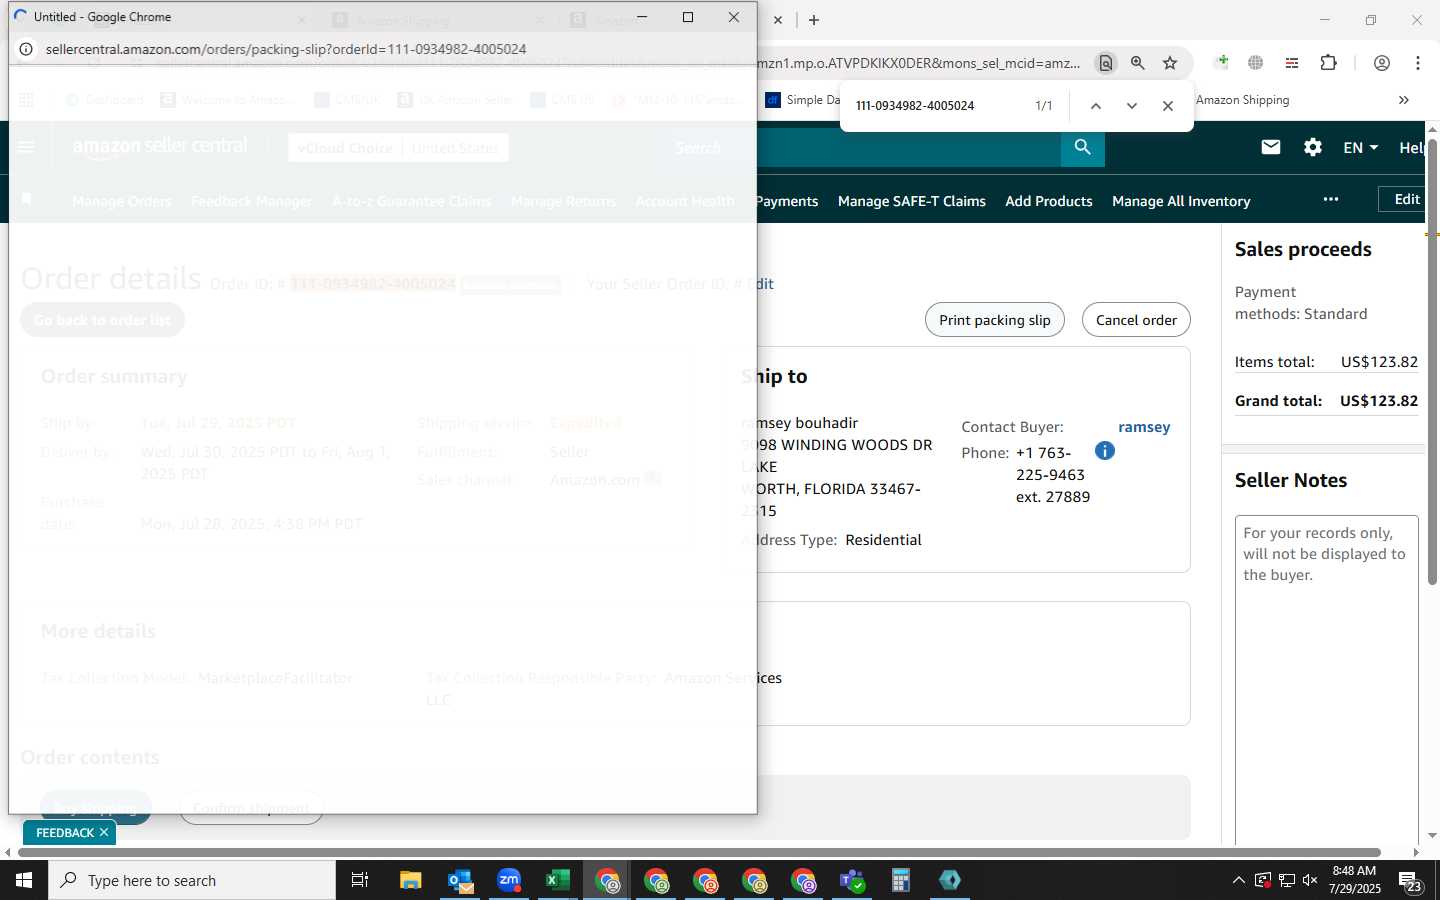Open the ramsey contact buyer link
The height and width of the screenshot is (900, 1440).
1144,427
